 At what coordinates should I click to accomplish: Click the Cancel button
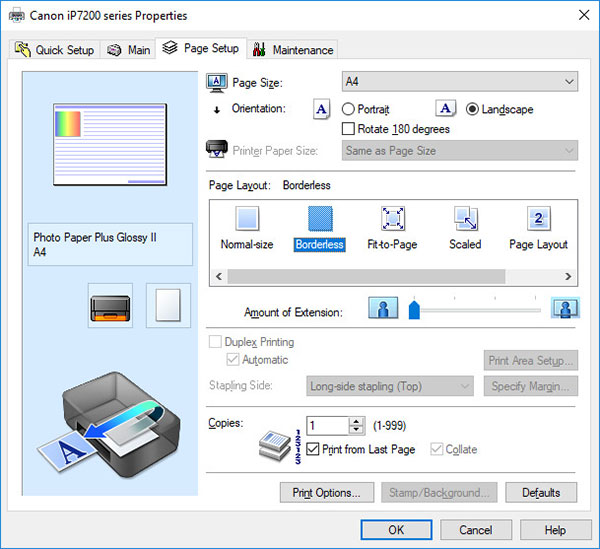pos(476,530)
